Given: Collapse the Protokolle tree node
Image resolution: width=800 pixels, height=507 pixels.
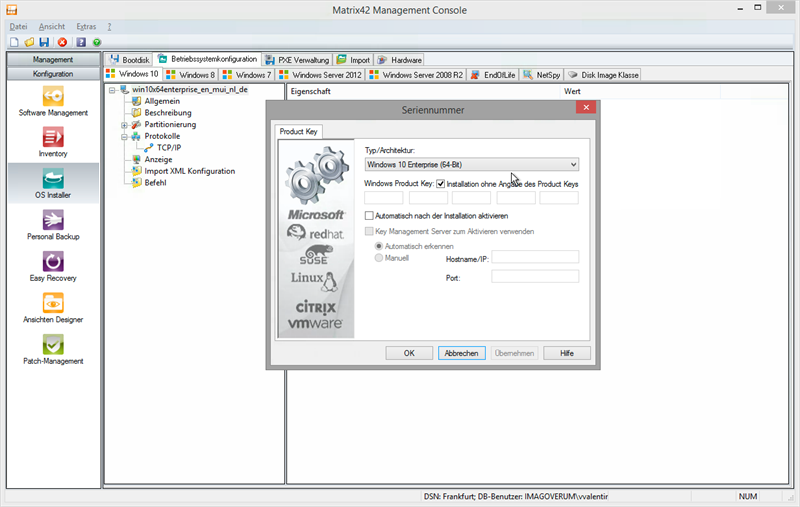Looking at the screenshot, I should 124,136.
